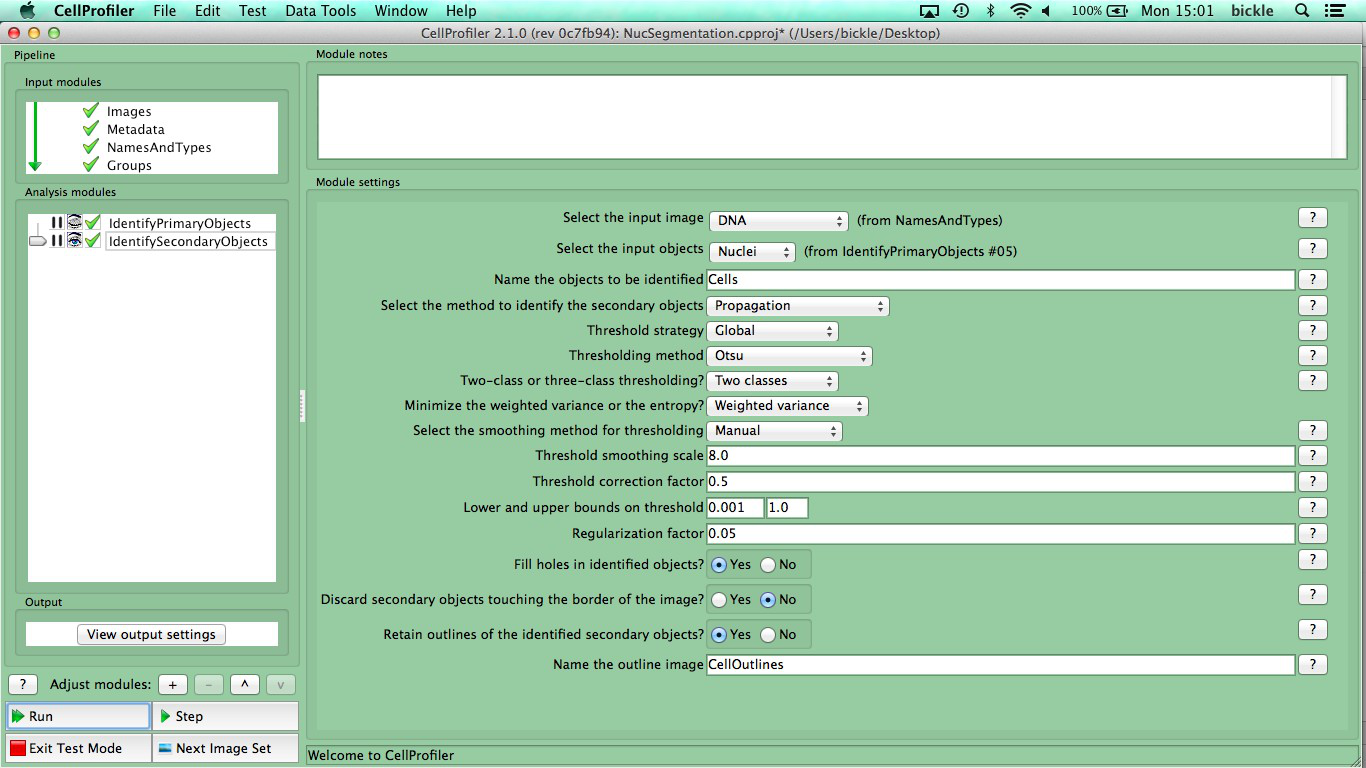The width and height of the screenshot is (1366, 768).
Task: Click the Threshold smoothing scale field
Action: point(1001,456)
